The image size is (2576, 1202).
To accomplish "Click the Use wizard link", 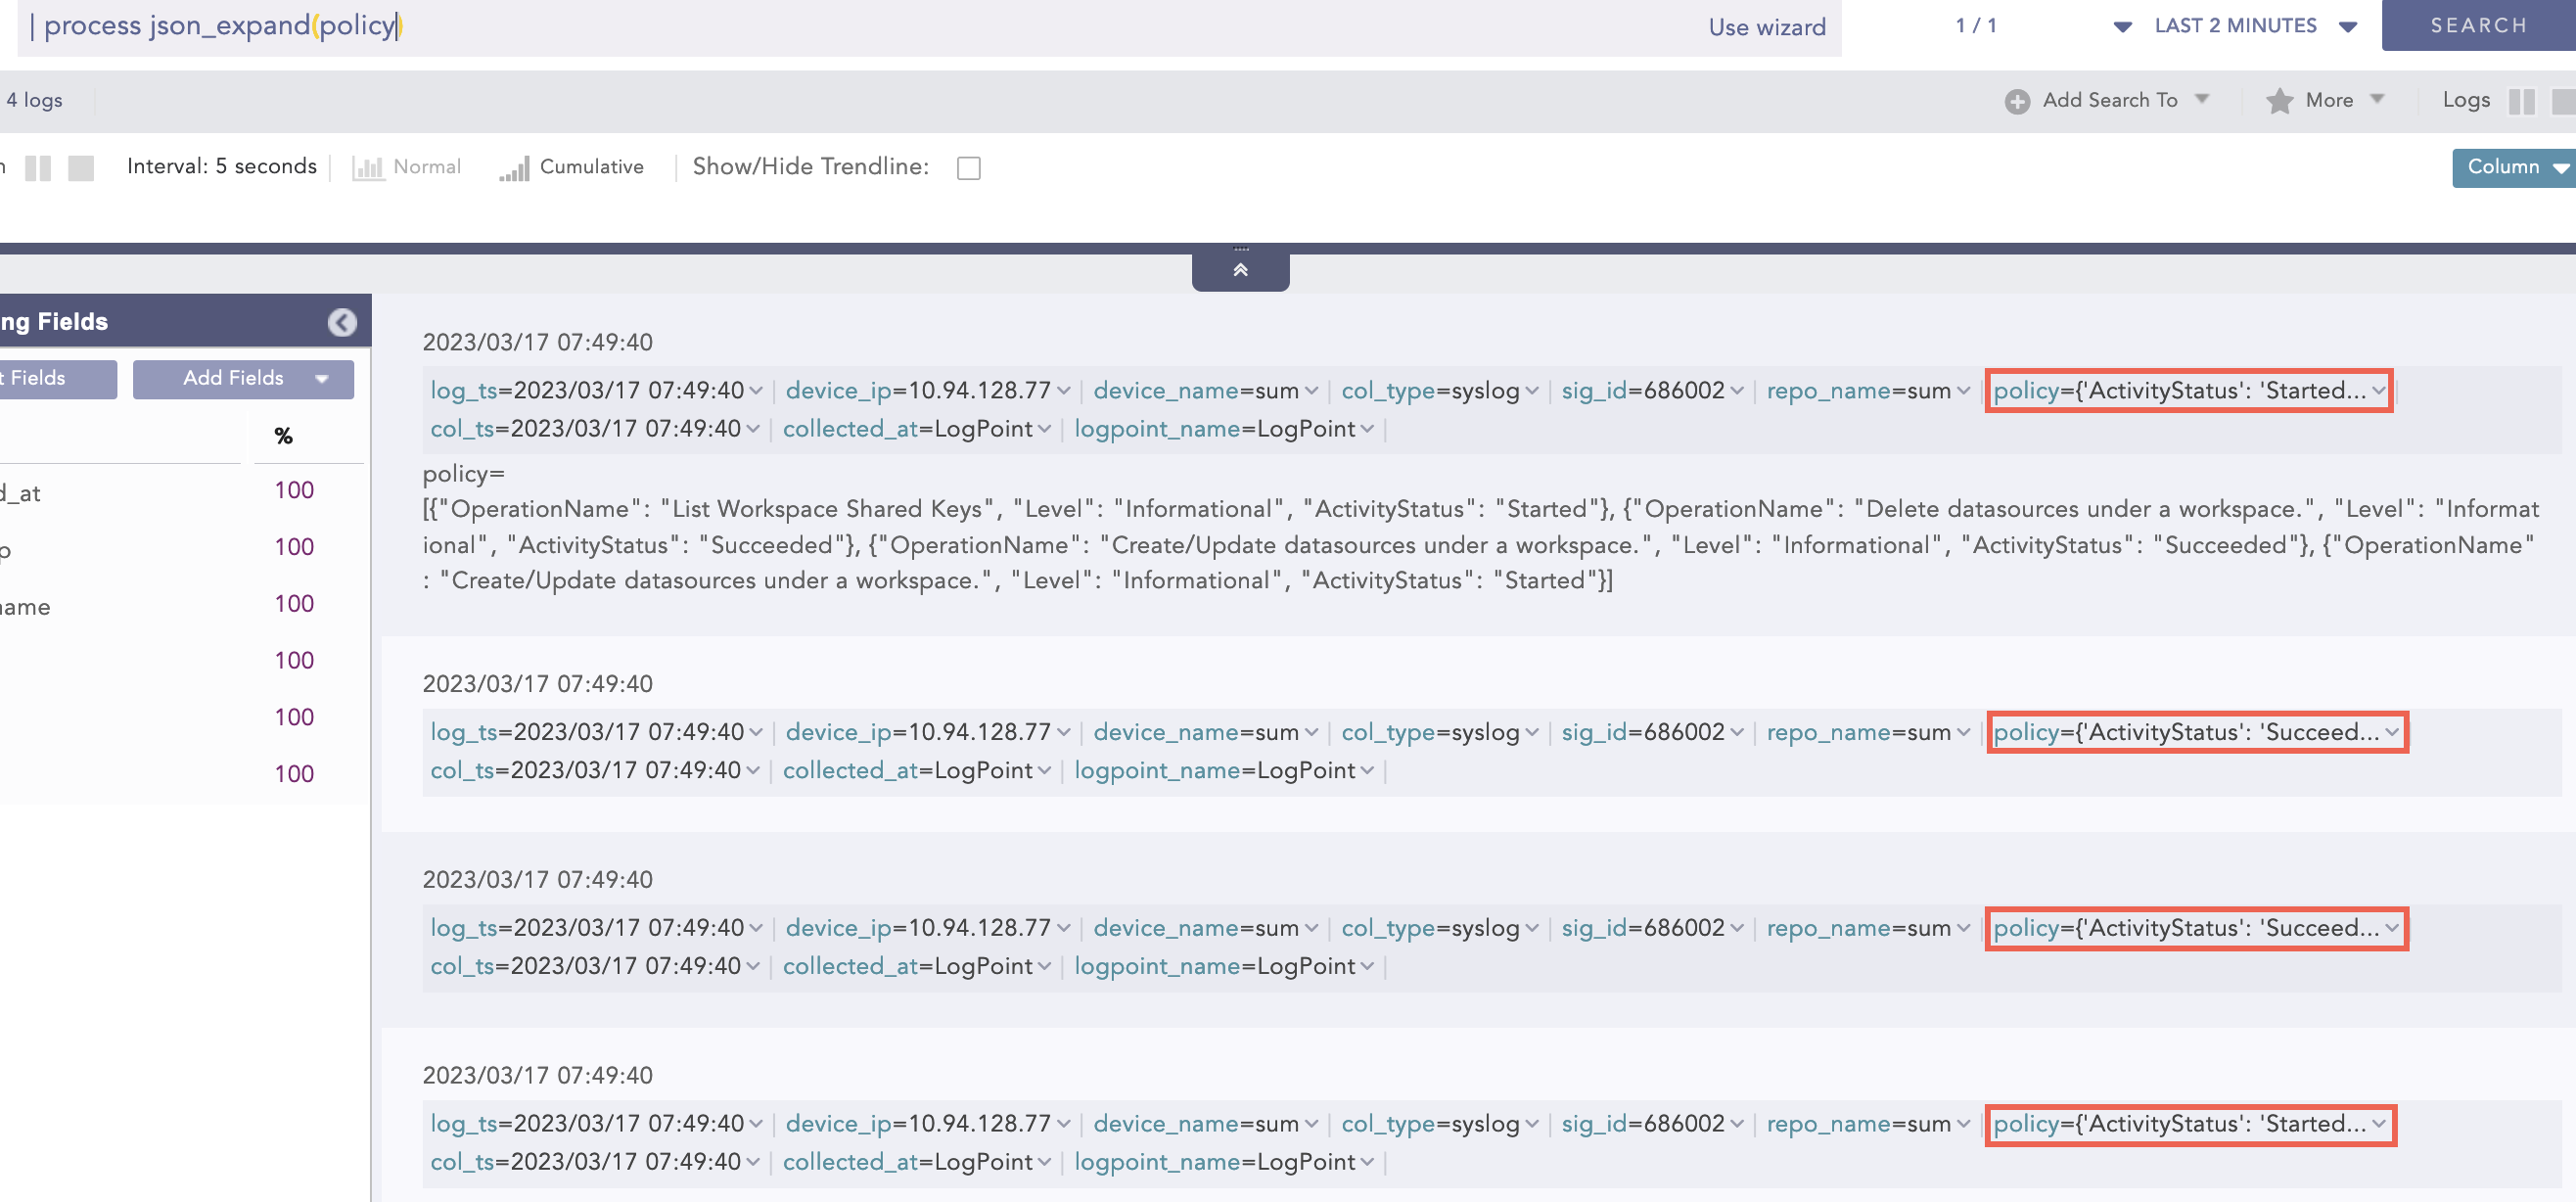I will [x=1766, y=27].
